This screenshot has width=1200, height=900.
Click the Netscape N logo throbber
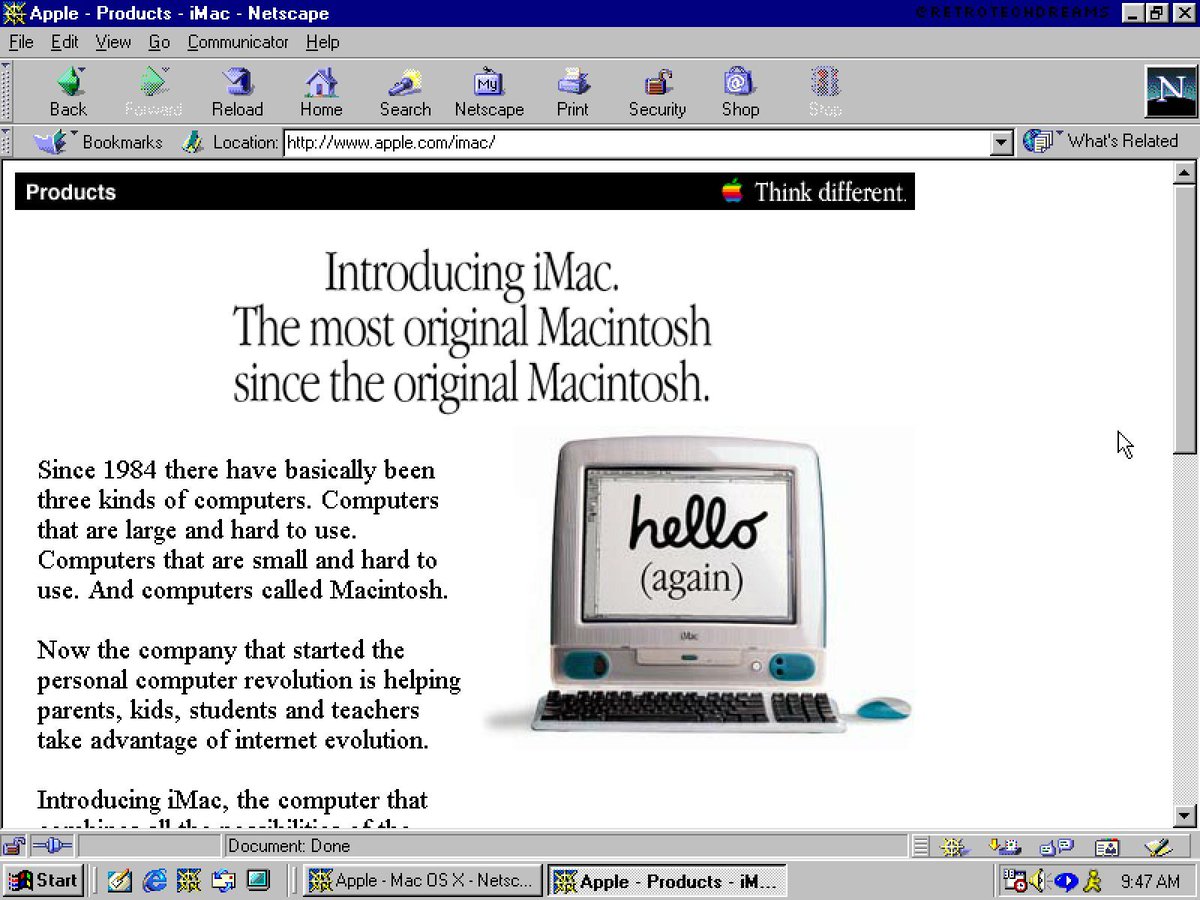tap(1170, 92)
